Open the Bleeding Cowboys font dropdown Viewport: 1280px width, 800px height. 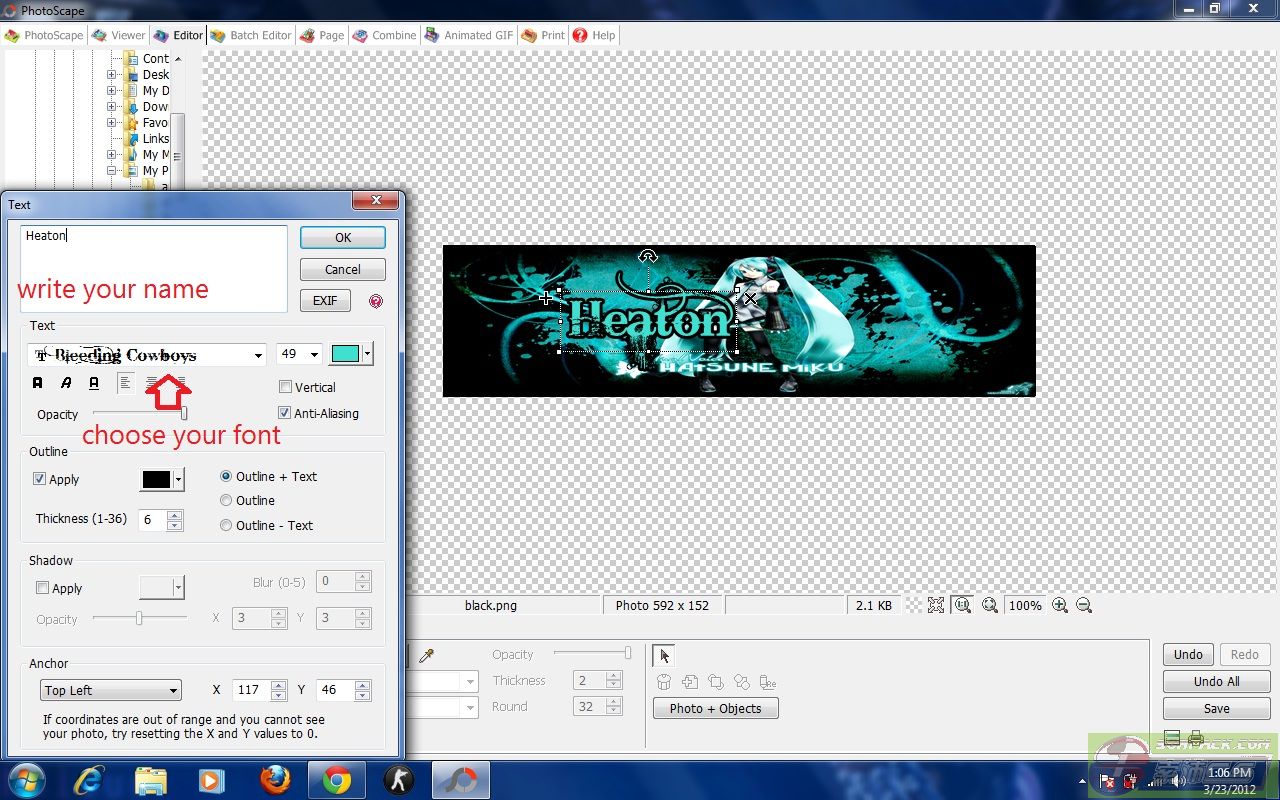(x=258, y=355)
